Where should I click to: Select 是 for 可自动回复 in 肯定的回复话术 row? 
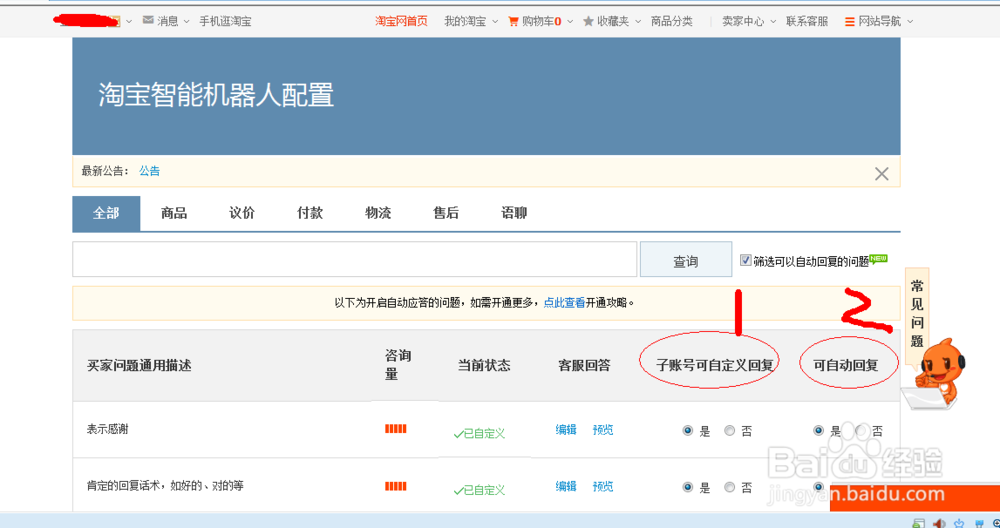(818, 487)
